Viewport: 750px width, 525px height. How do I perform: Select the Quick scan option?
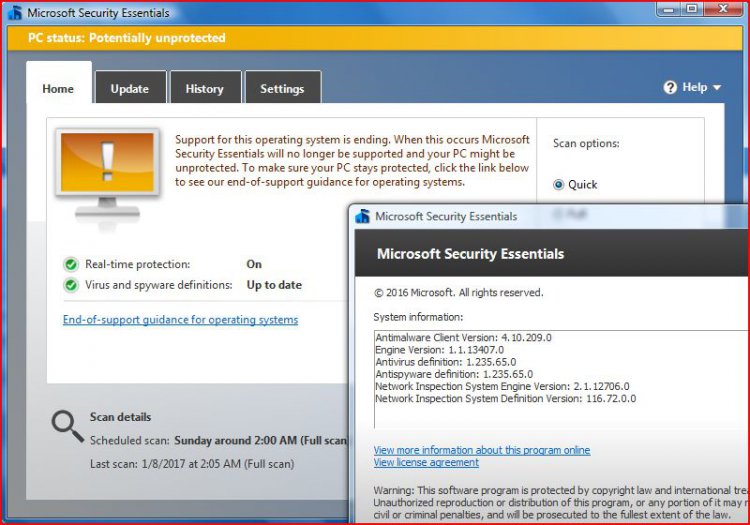558,185
